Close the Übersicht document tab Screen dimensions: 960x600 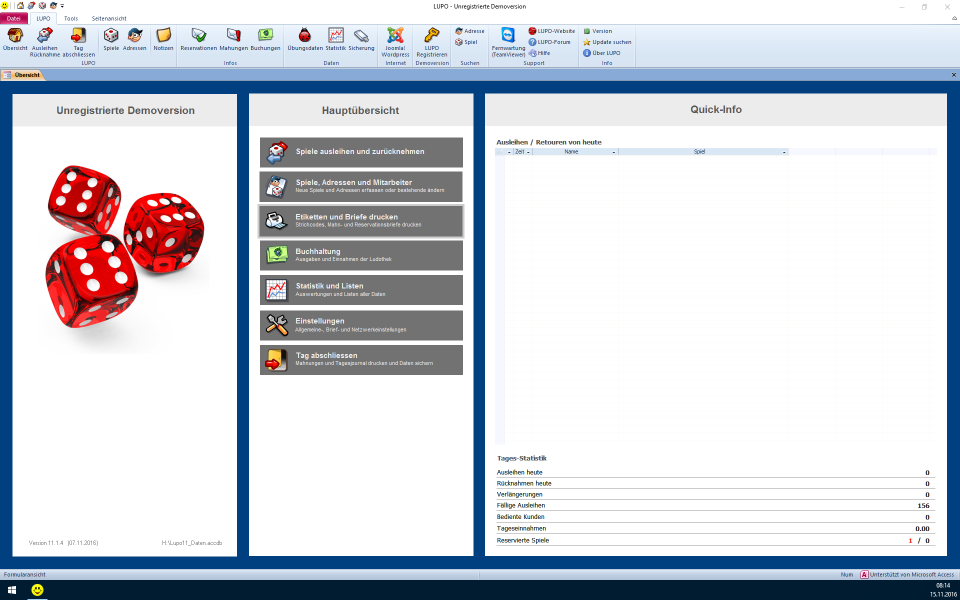click(953, 75)
